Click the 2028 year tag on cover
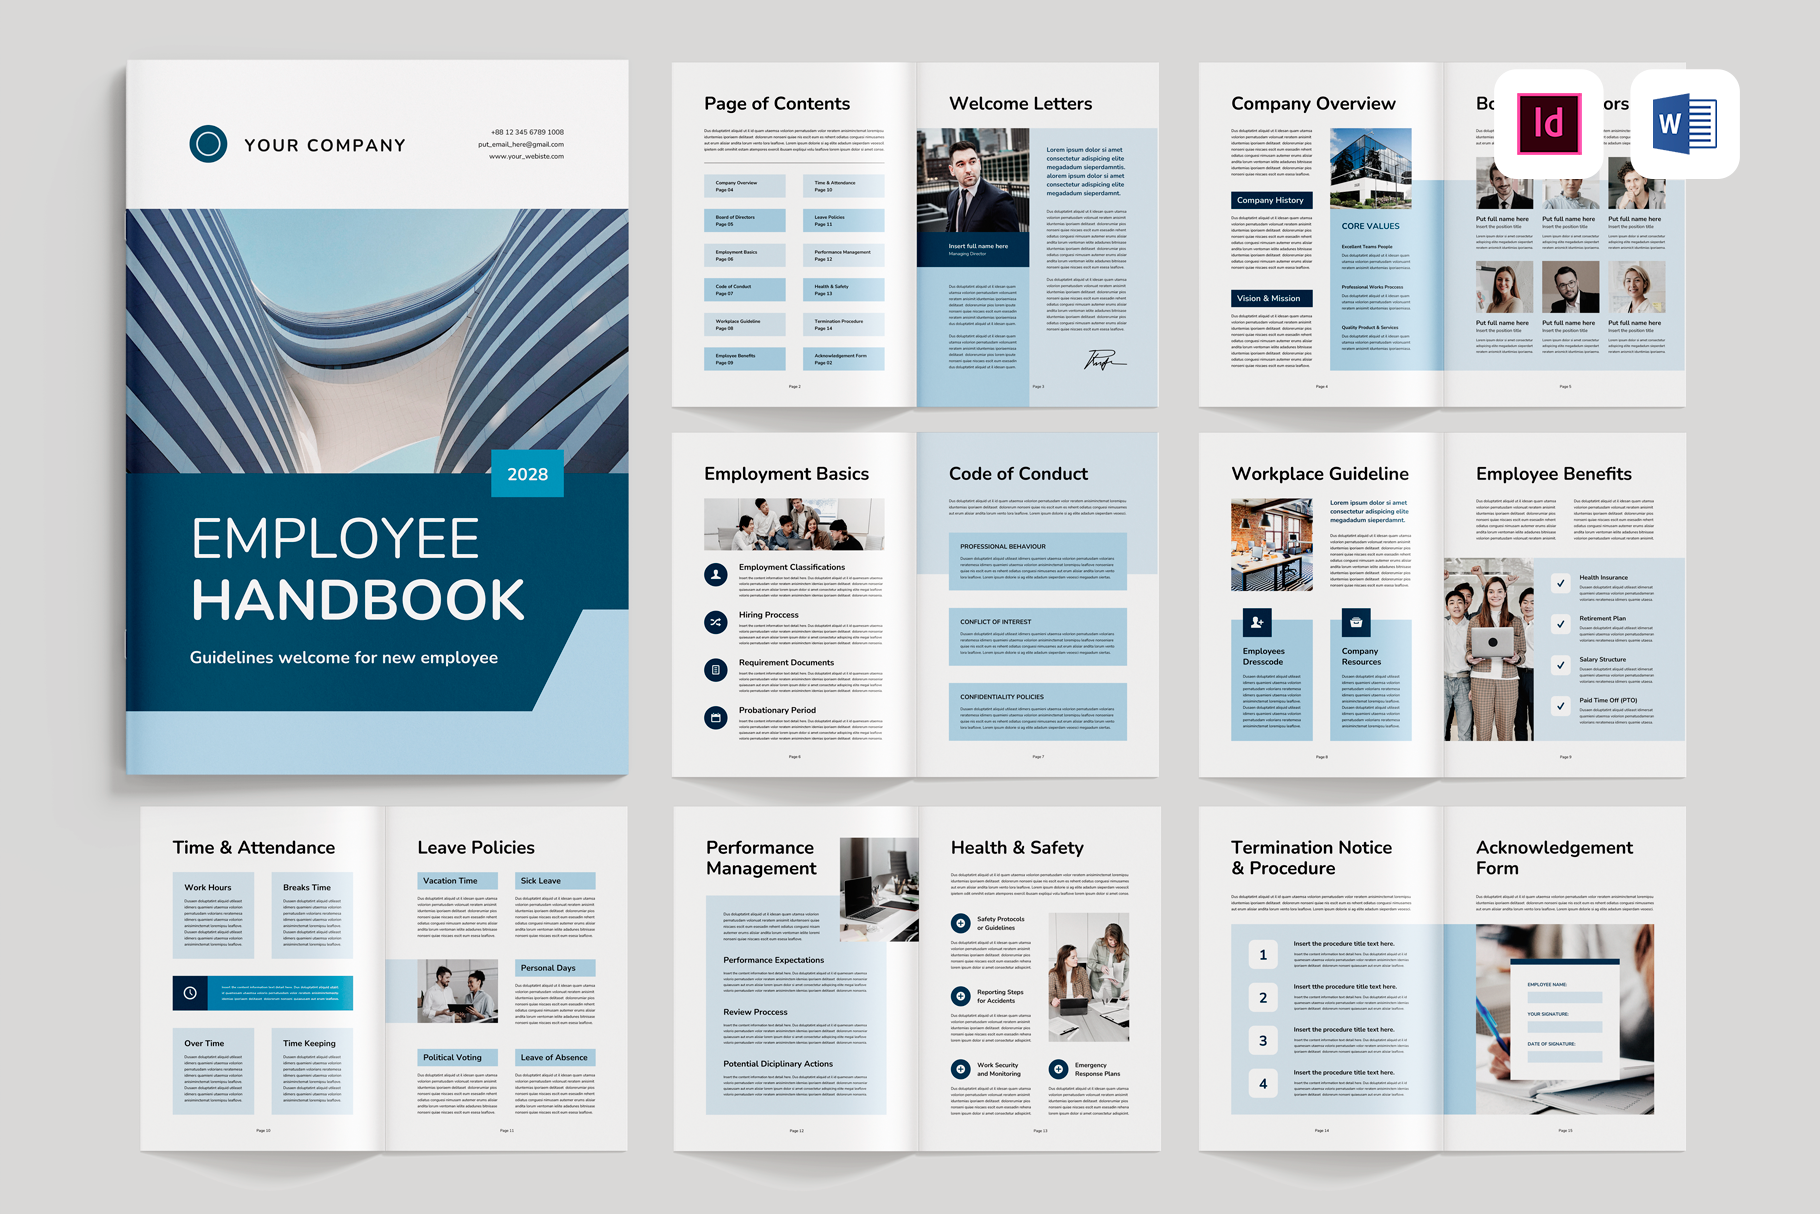The width and height of the screenshot is (1820, 1214). click(527, 474)
